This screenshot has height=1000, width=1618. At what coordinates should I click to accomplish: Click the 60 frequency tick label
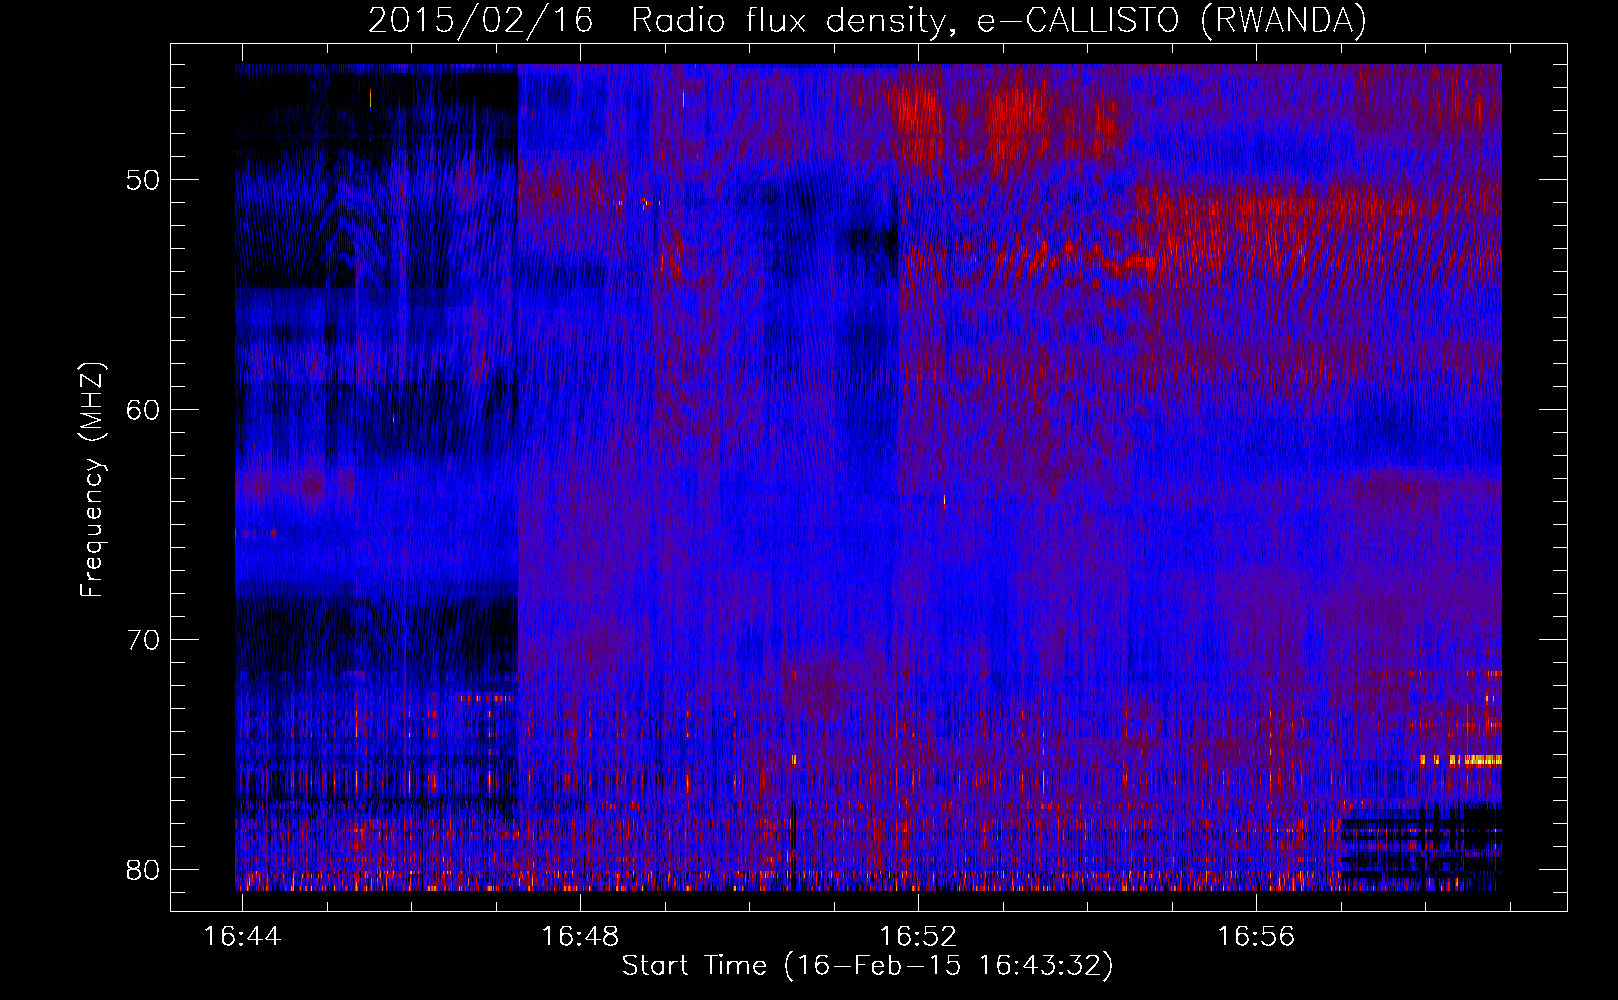(144, 410)
